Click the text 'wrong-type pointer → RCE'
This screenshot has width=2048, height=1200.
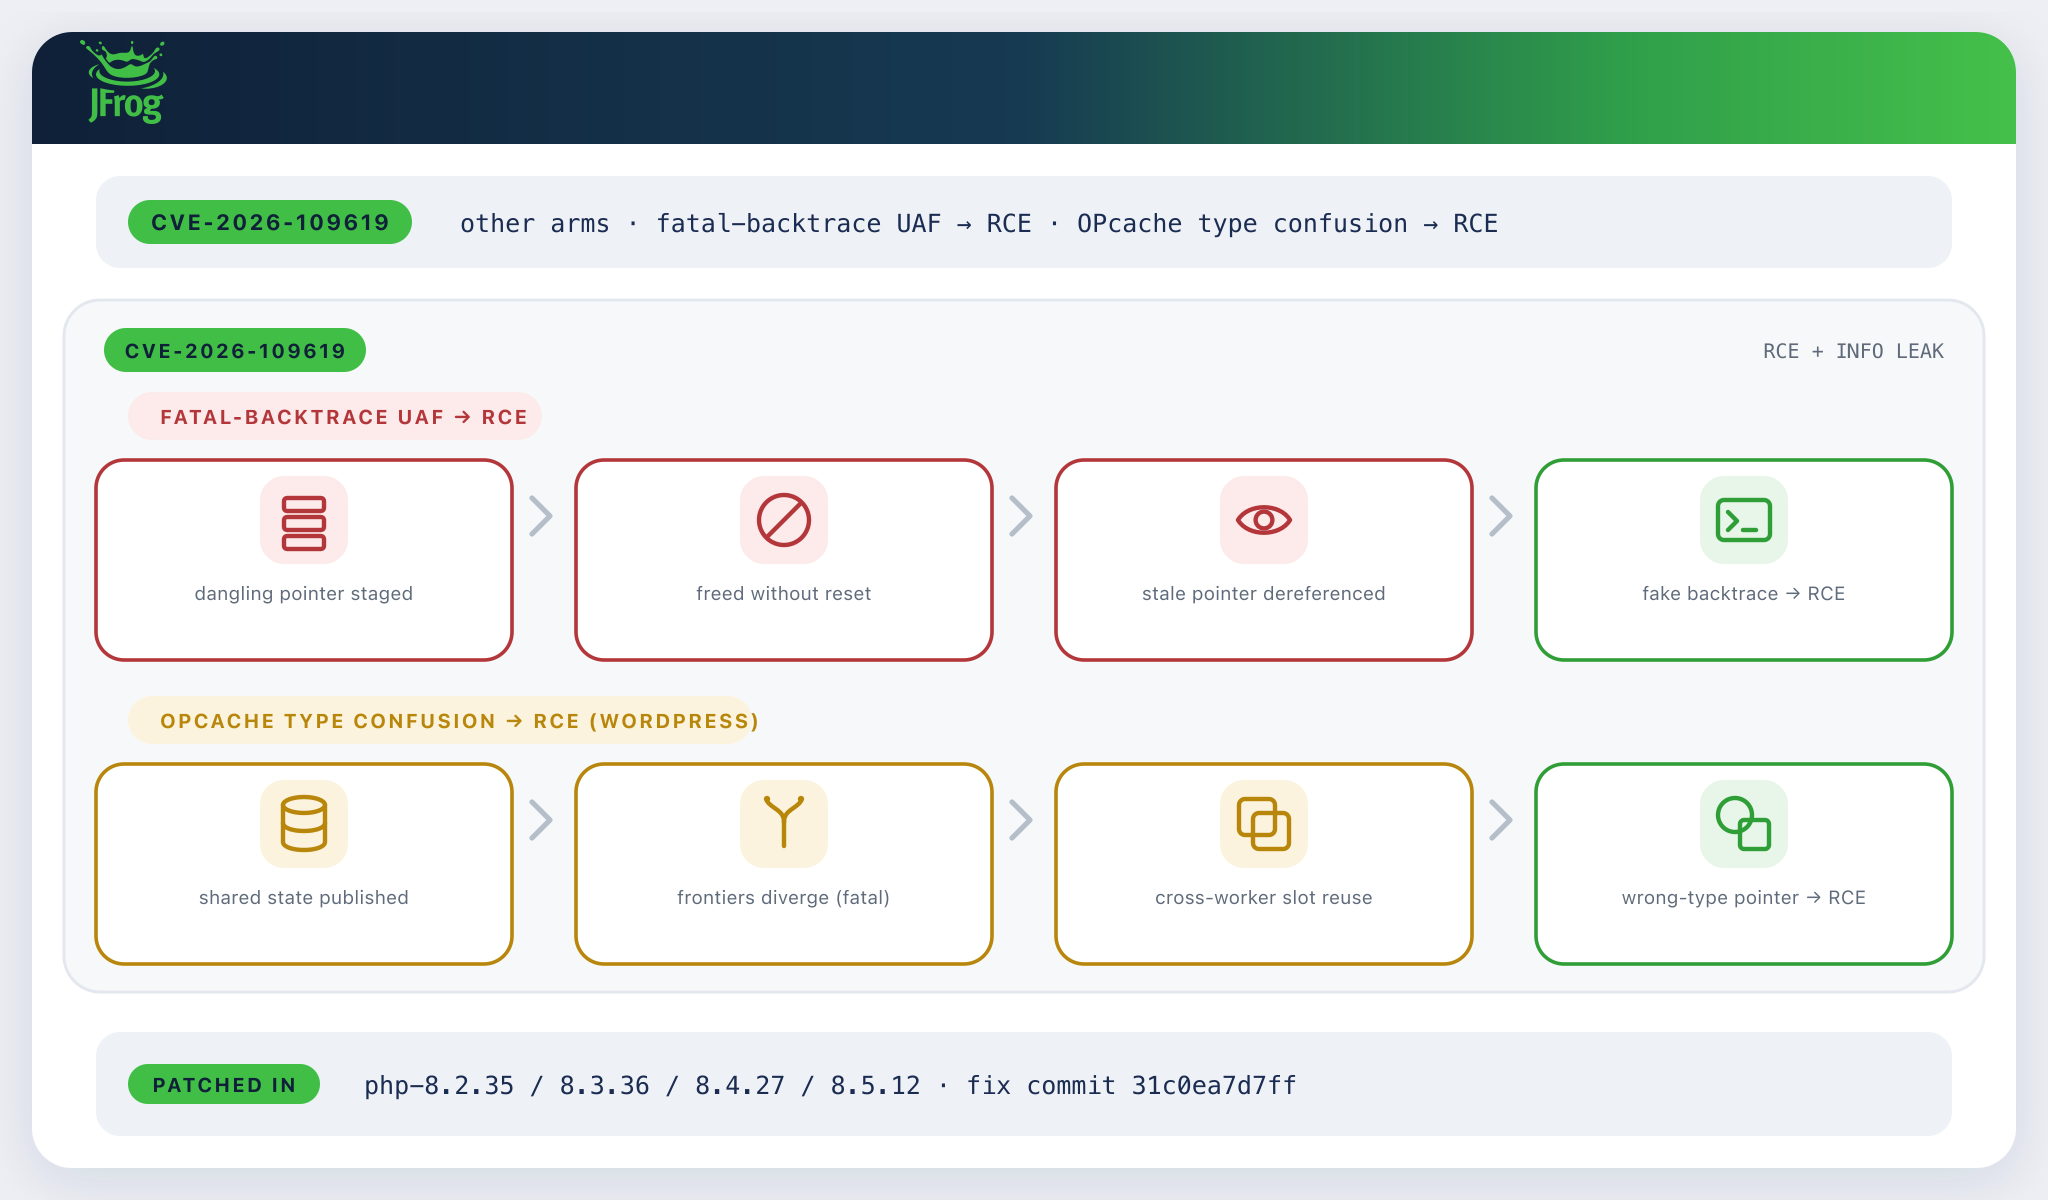[1744, 897]
